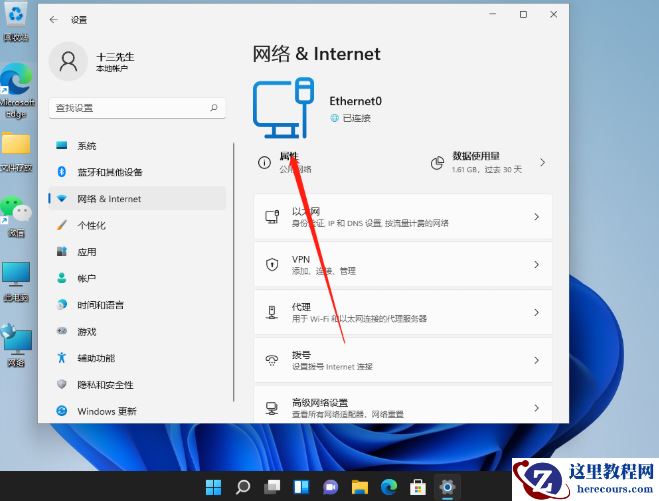Open 应用 settings category

(137, 252)
